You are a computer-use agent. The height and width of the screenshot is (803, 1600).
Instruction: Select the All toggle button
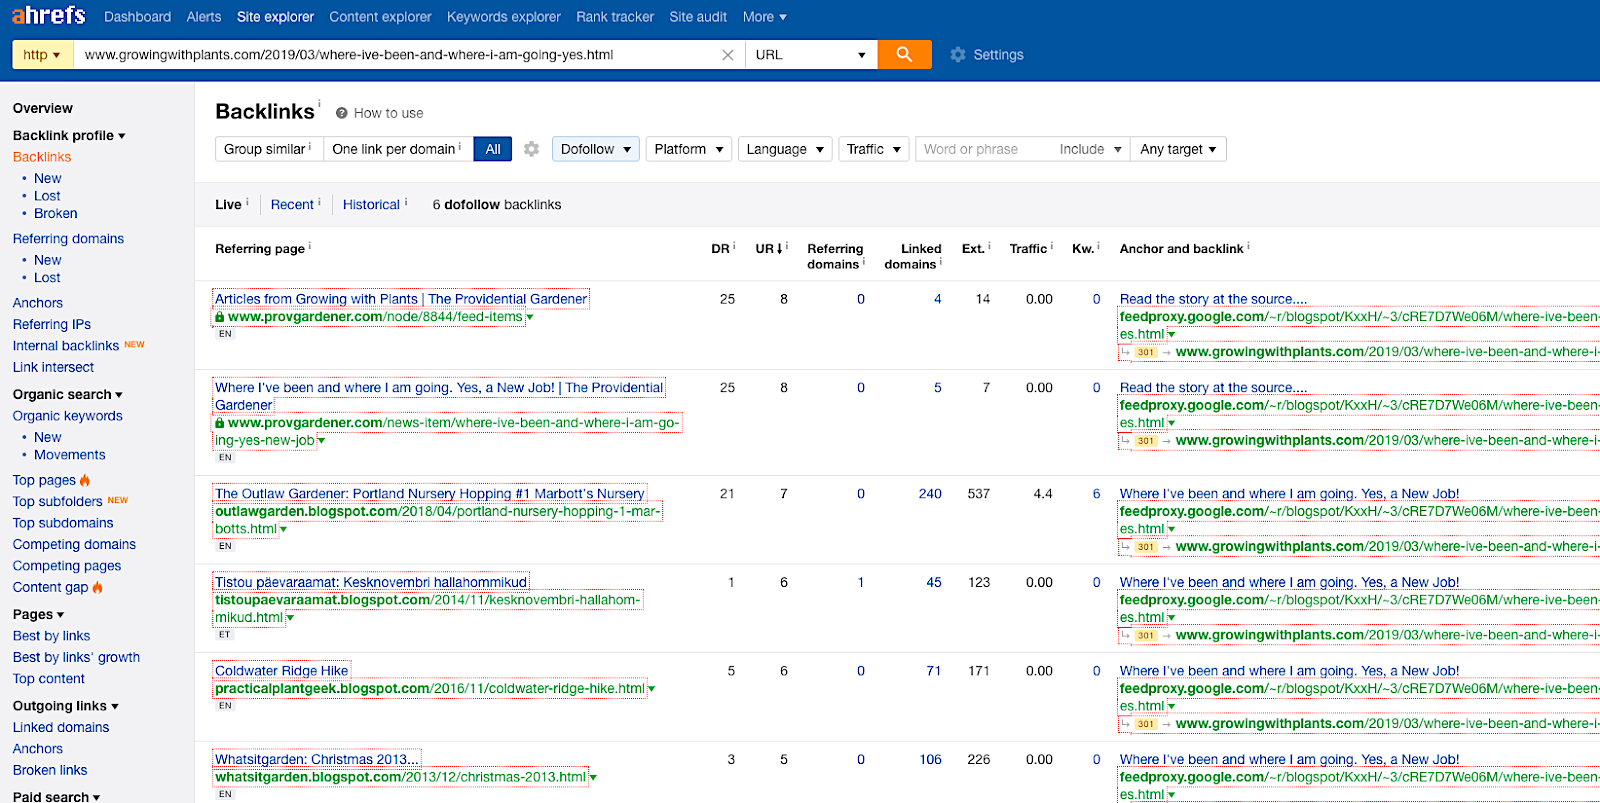[x=493, y=149]
